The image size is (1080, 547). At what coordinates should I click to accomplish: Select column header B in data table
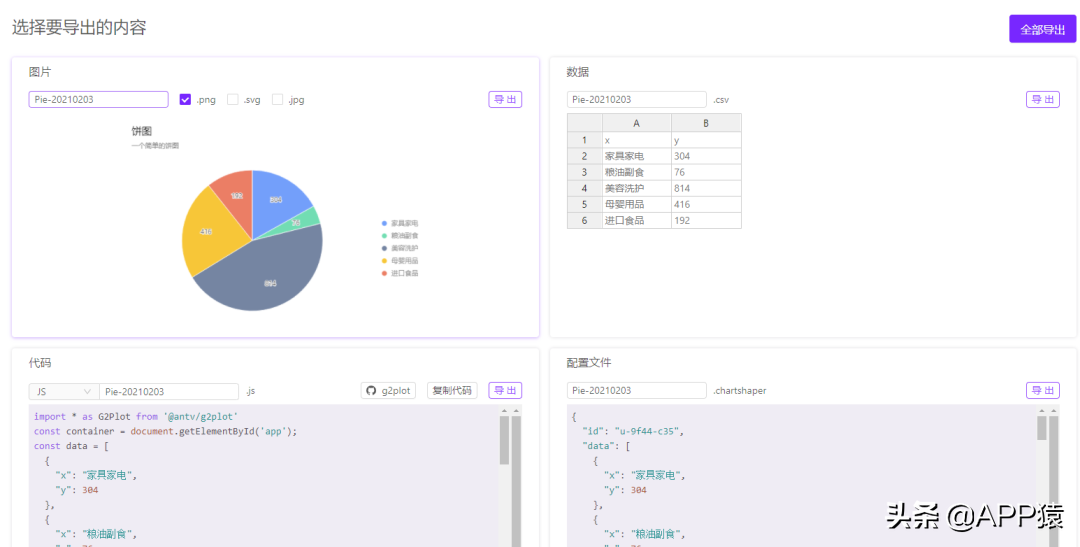(x=706, y=123)
